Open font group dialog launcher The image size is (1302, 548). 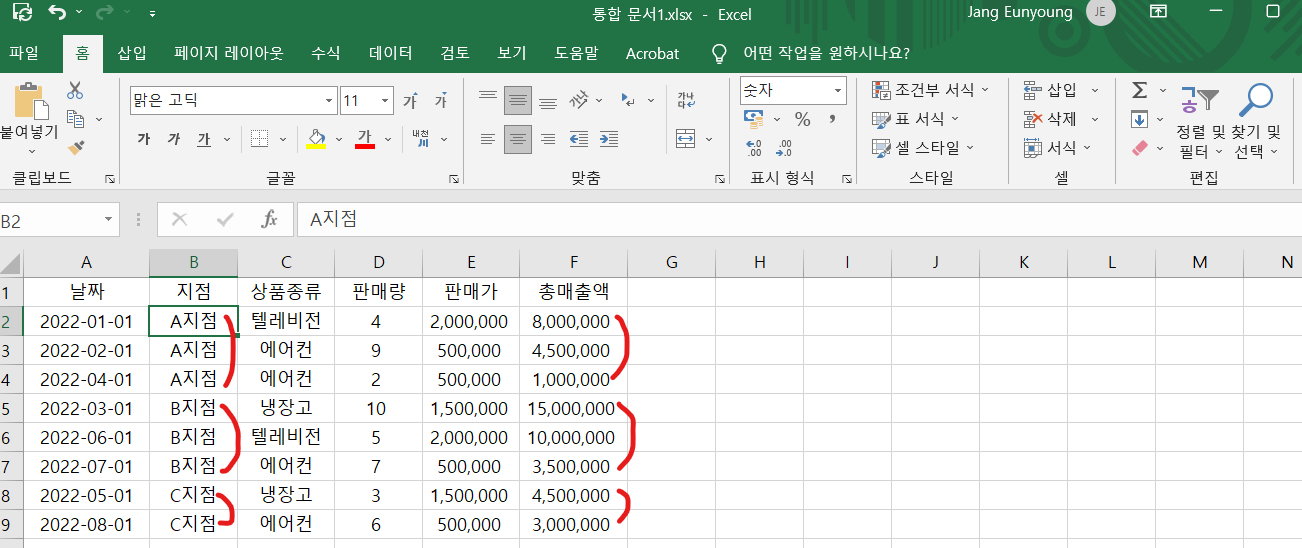tap(454, 179)
